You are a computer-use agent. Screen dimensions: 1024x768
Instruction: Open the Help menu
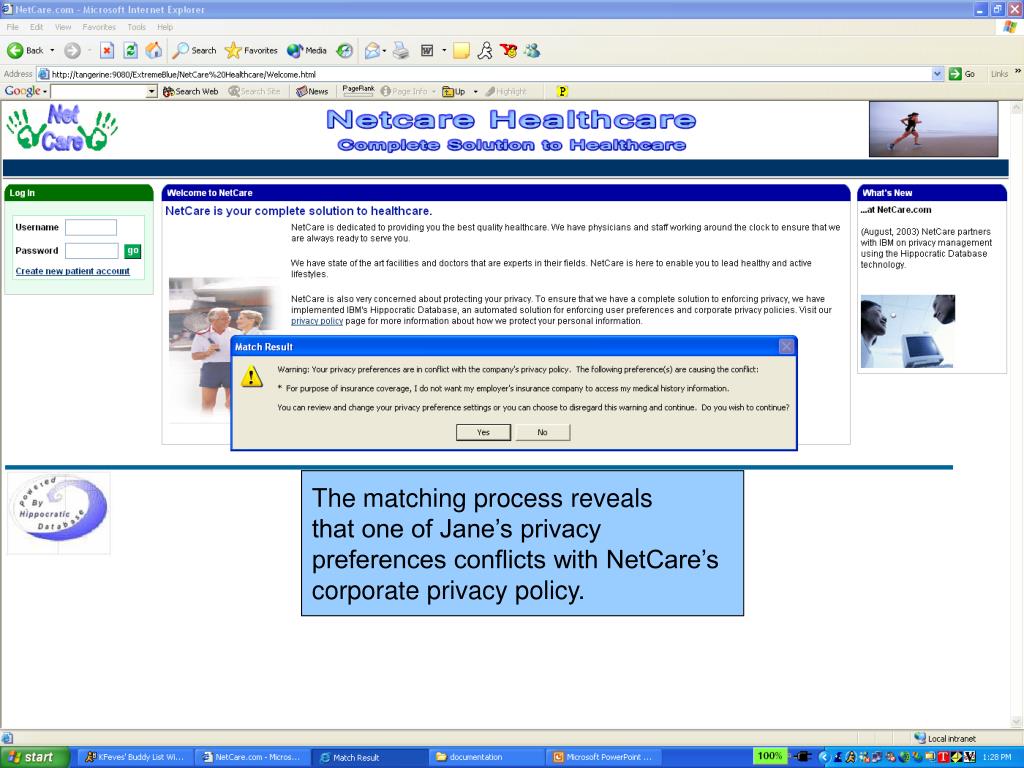[165, 27]
